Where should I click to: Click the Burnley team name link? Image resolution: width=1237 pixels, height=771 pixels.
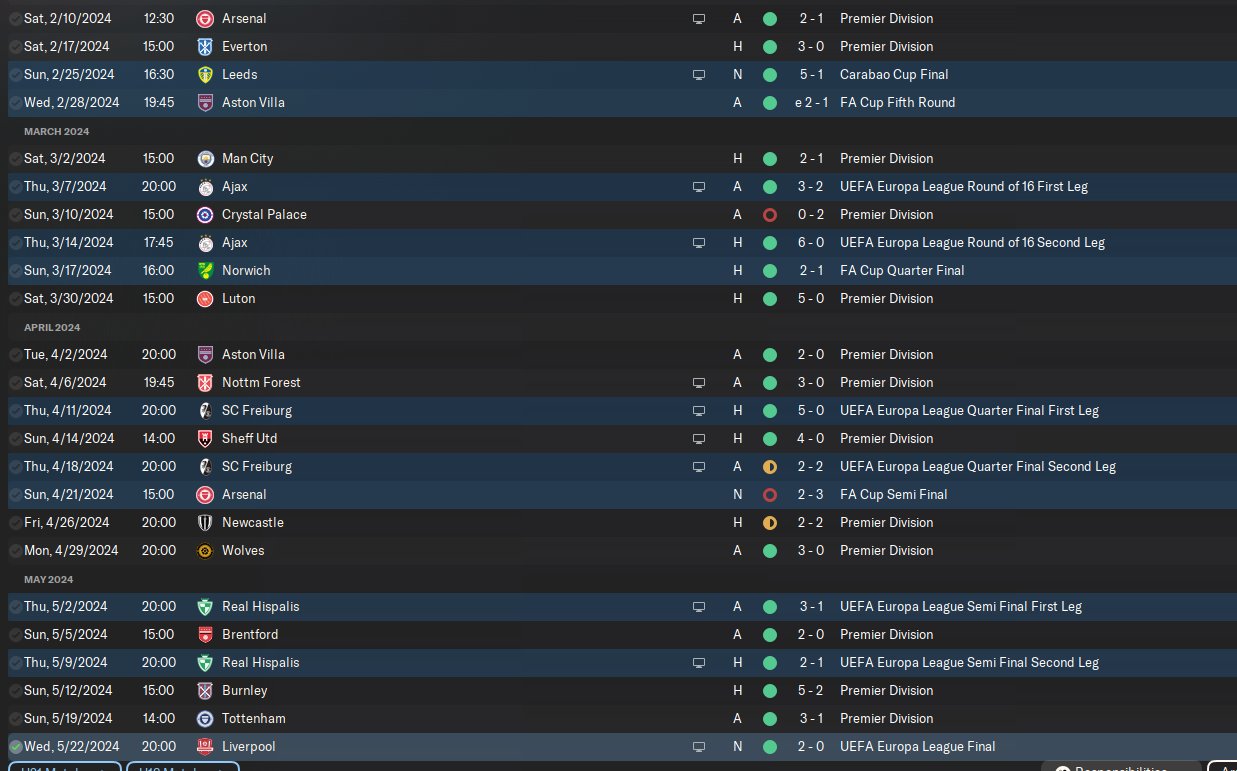pos(245,690)
